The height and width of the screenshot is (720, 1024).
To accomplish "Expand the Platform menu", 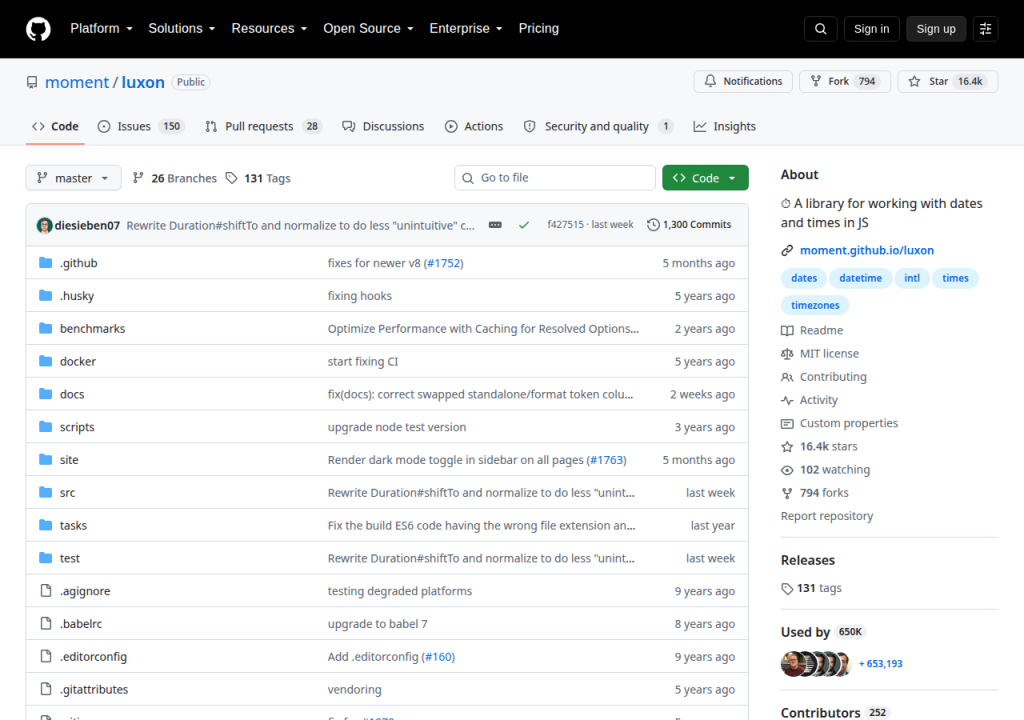I will tap(101, 29).
